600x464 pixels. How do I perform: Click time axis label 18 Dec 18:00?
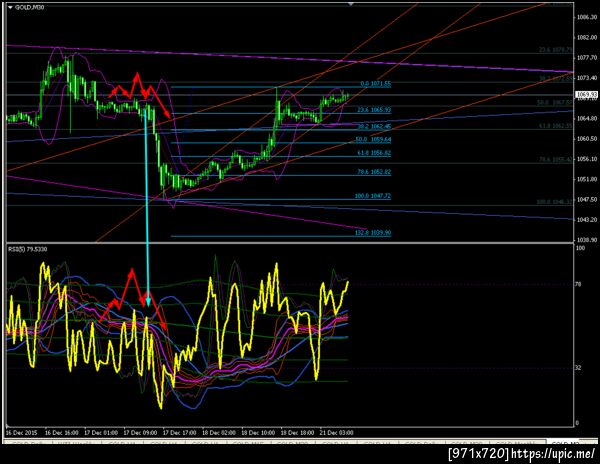[297, 433]
